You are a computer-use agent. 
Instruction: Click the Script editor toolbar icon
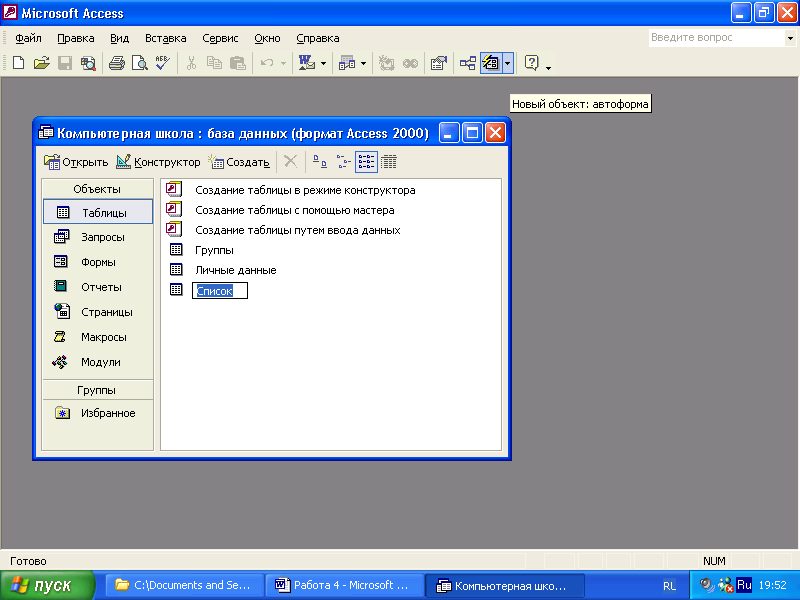[410, 63]
